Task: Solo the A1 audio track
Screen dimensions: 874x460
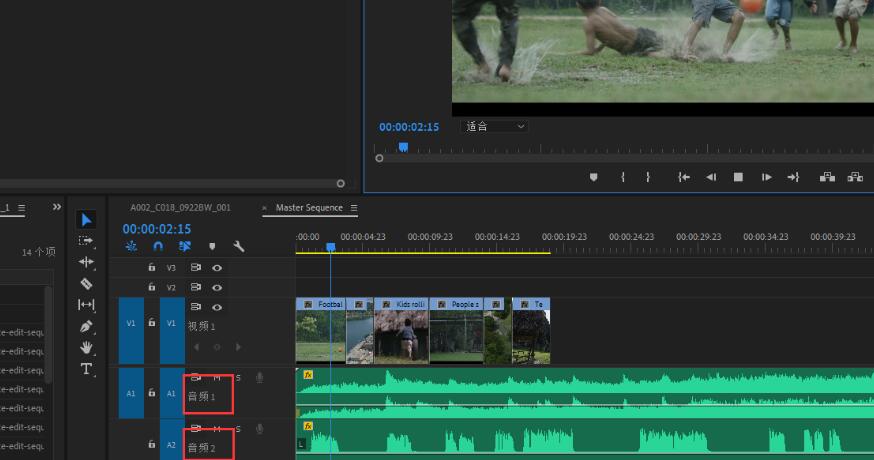Action: tap(238, 377)
